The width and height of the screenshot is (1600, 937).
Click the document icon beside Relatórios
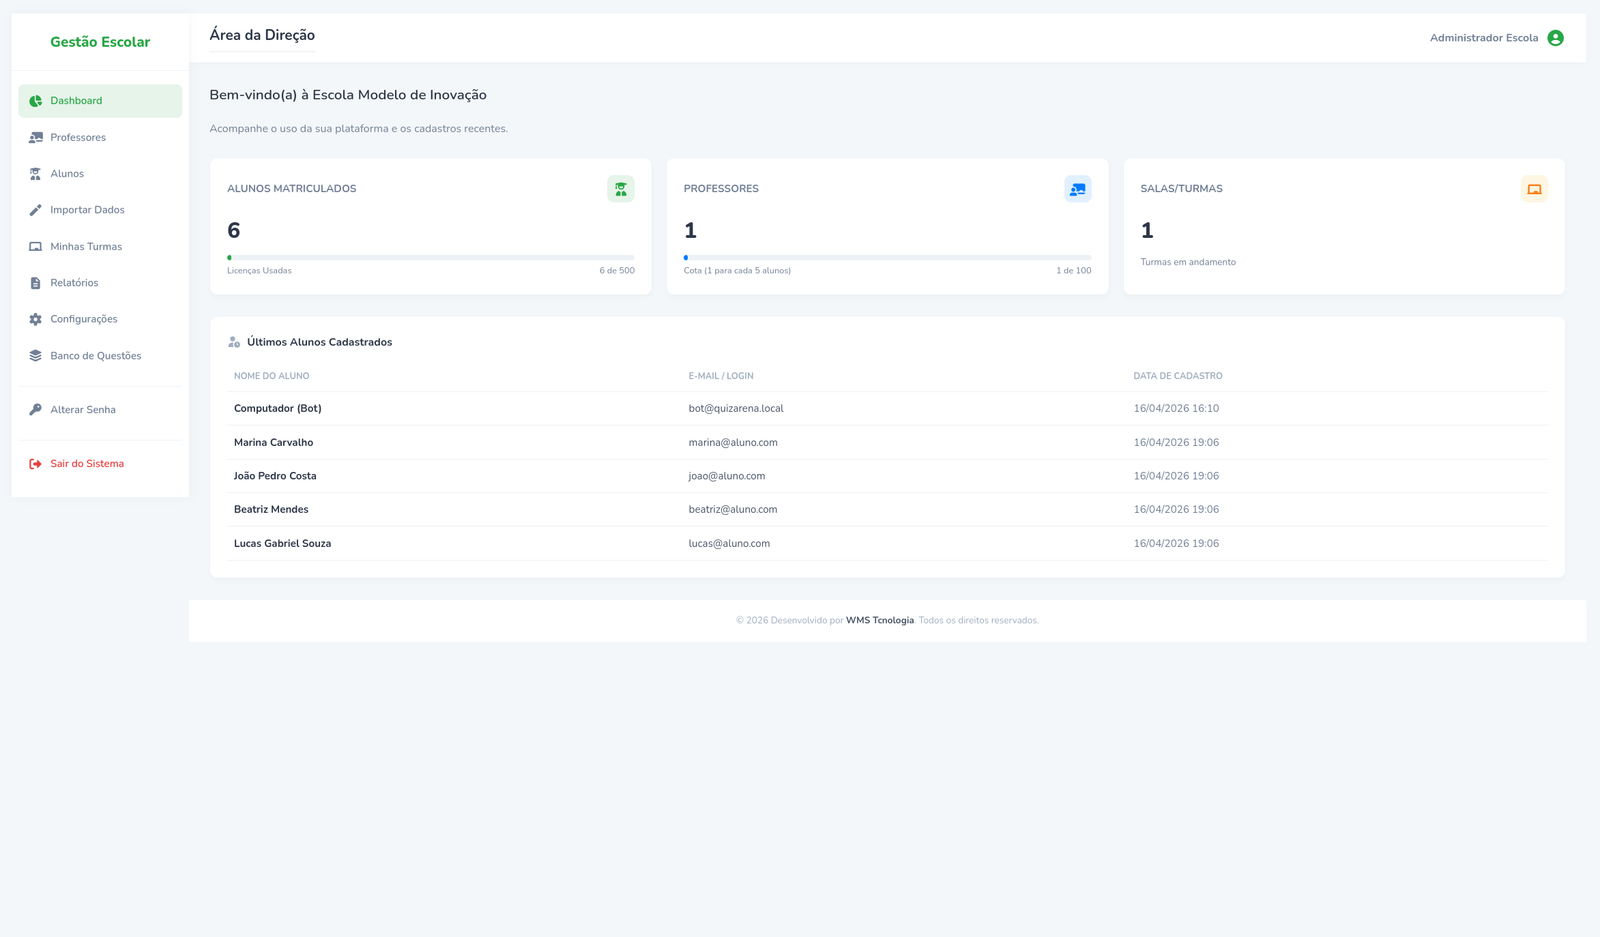36,283
